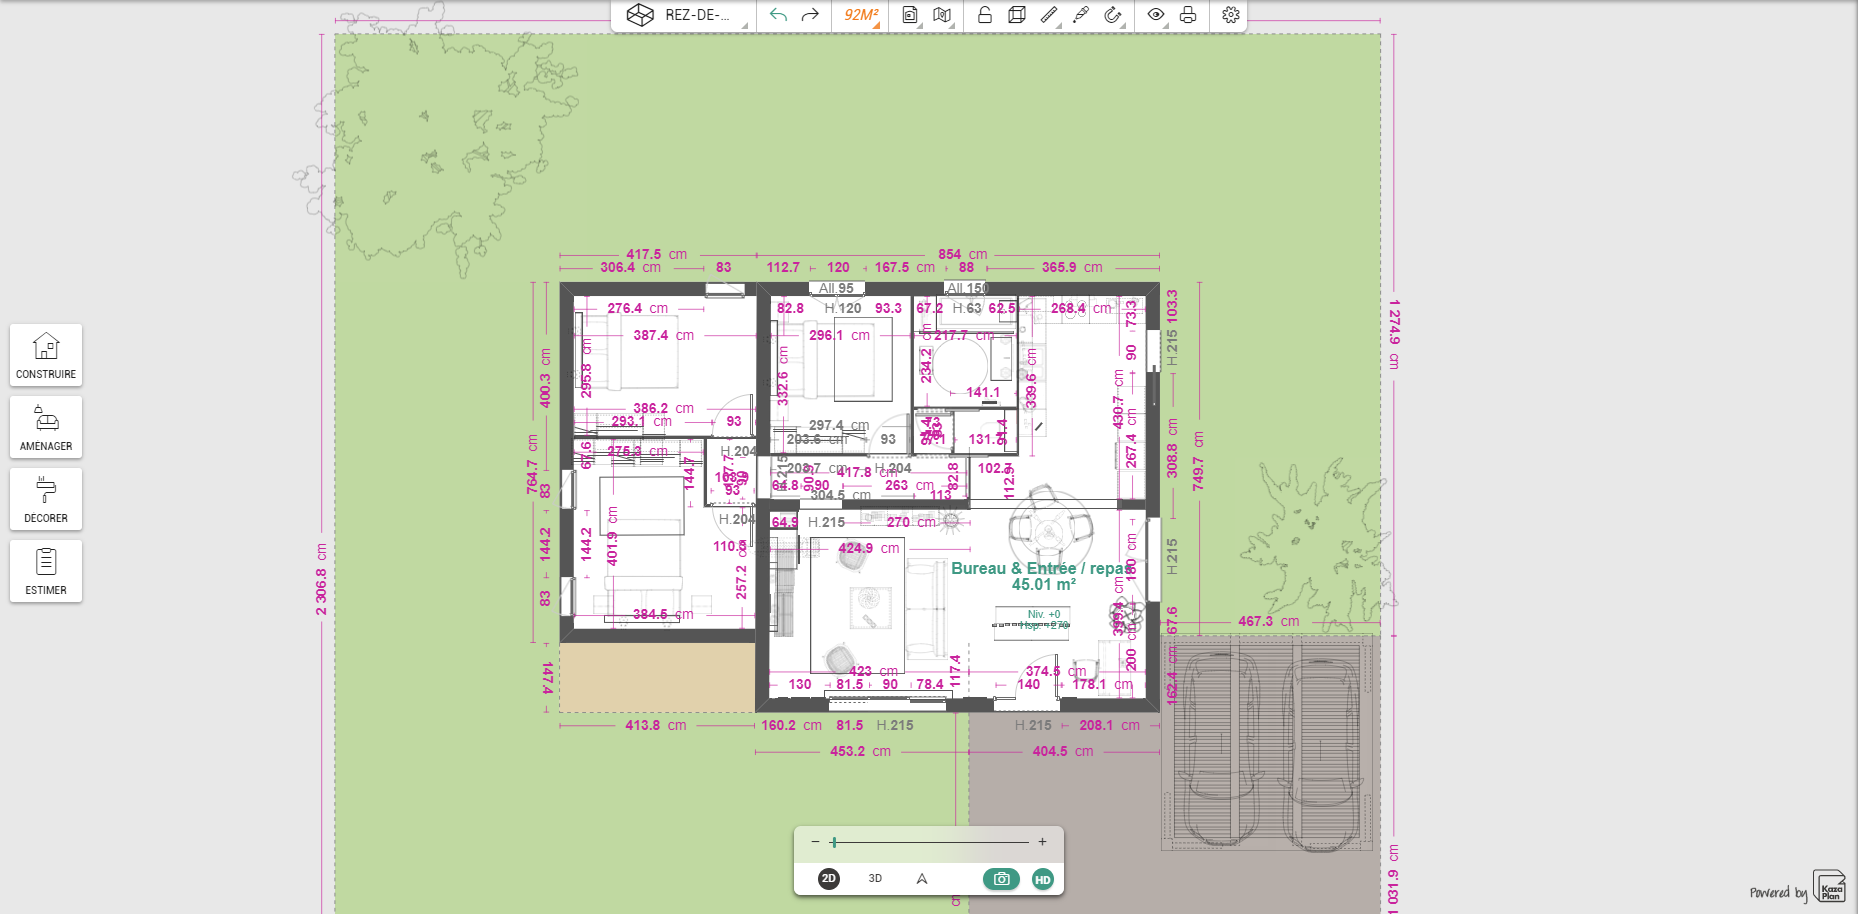This screenshot has width=1858, height=914.
Task: Click the 306.4 cm dimension label
Action: (x=631, y=267)
